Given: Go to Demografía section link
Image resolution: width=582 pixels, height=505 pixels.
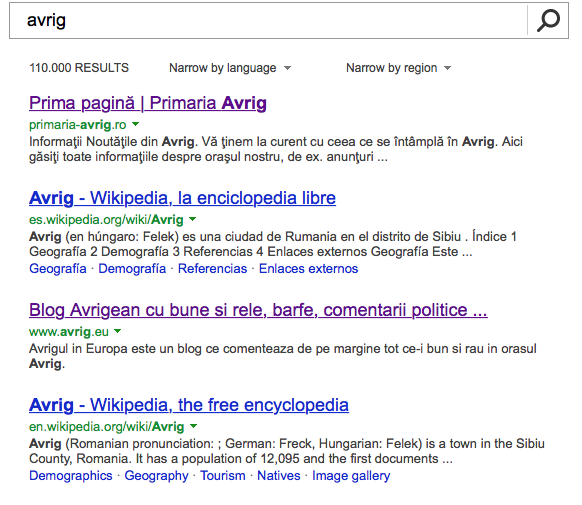Looking at the screenshot, I should 132,269.
